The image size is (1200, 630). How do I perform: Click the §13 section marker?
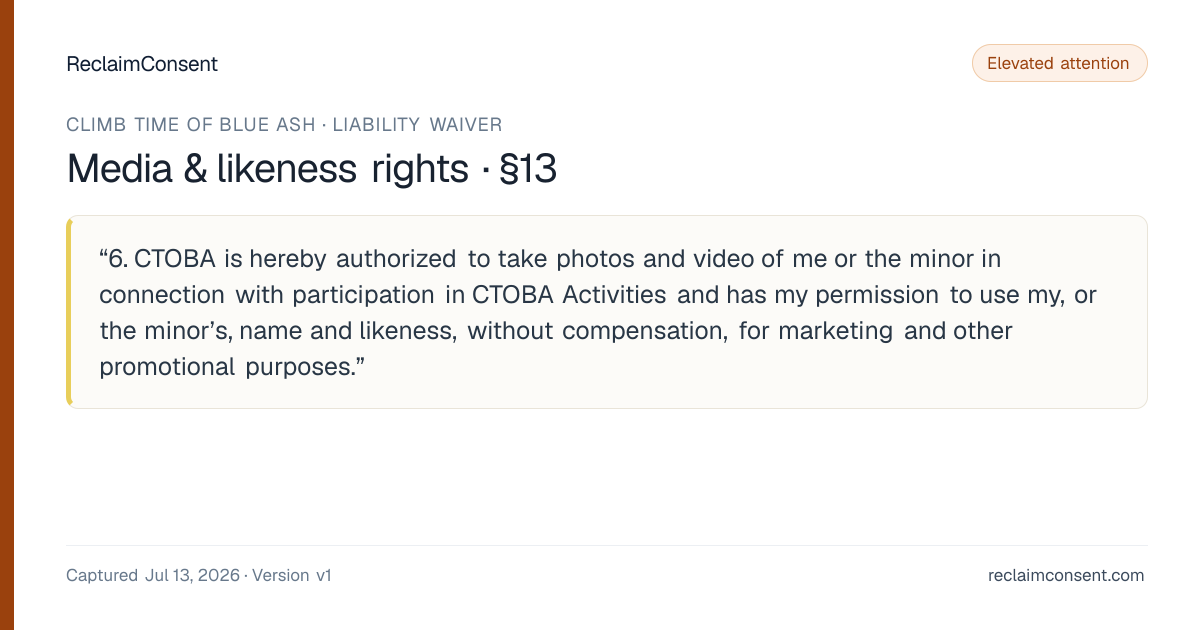pyautogui.click(x=527, y=169)
